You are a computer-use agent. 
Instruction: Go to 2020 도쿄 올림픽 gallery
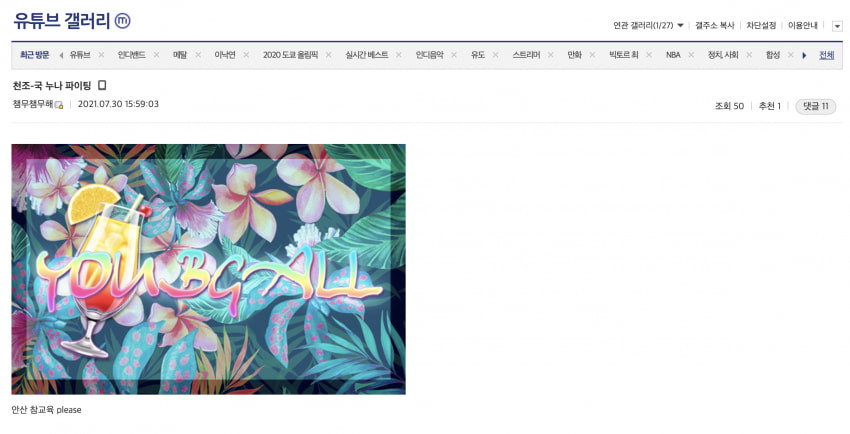coord(291,55)
